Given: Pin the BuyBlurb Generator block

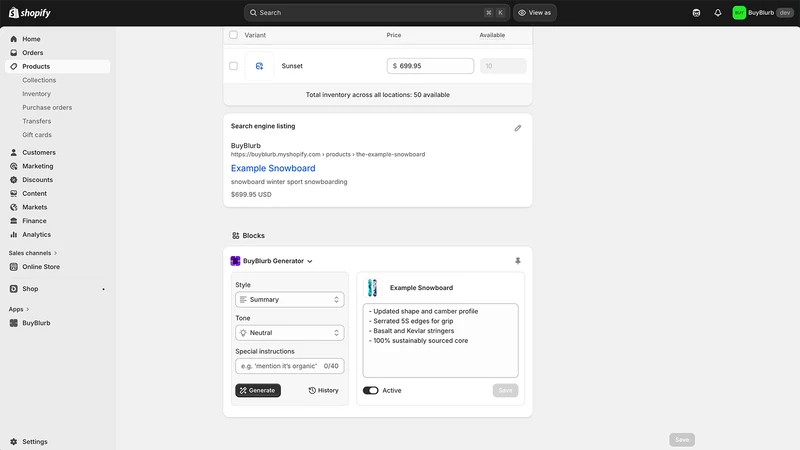Looking at the screenshot, I should pyautogui.click(x=517, y=261).
